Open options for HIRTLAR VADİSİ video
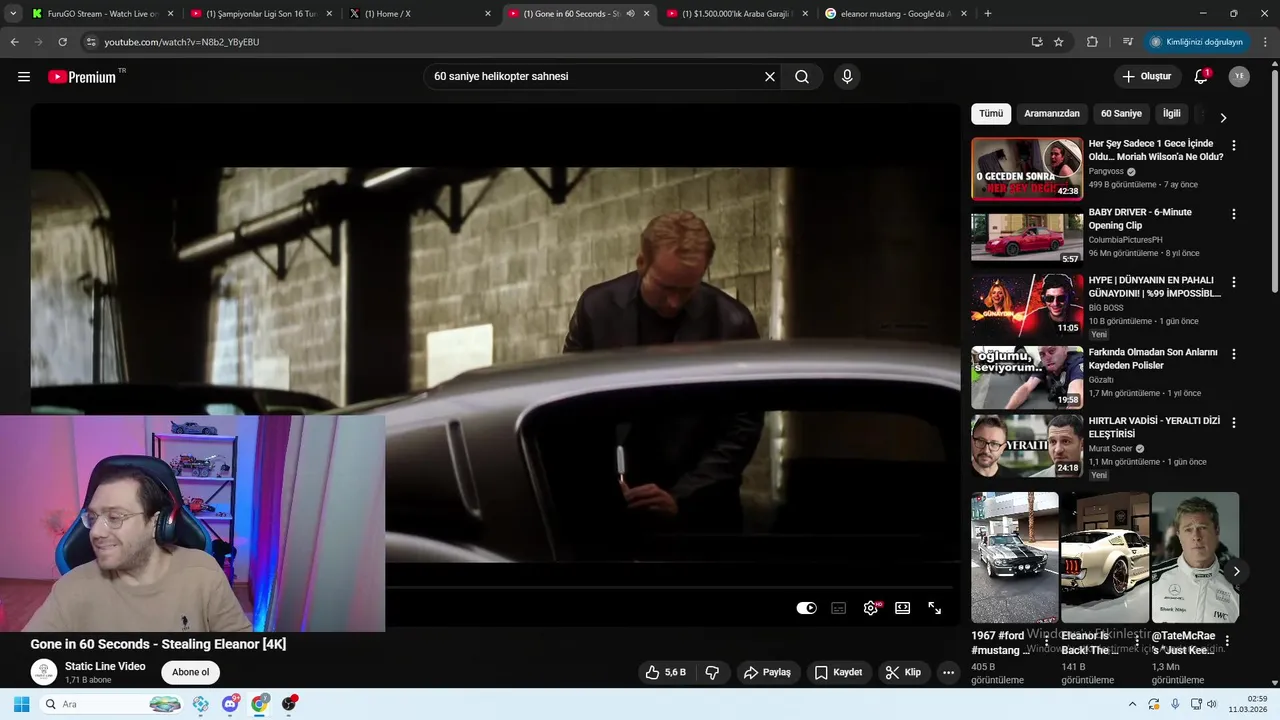Image resolution: width=1280 pixels, height=720 pixels. point(1233,423)
